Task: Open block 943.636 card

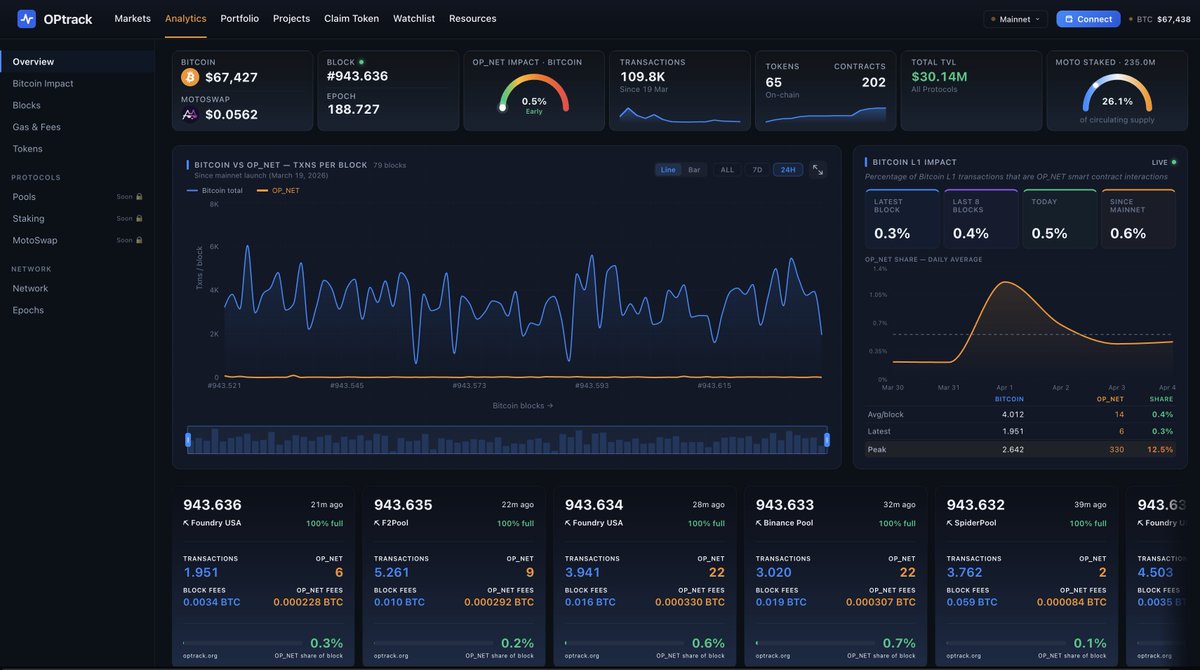Action: [263, 576]
